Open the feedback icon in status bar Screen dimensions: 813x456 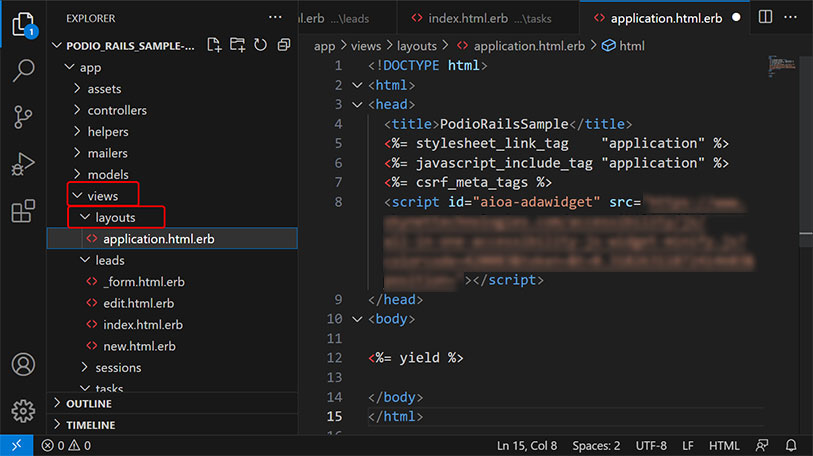762,446
